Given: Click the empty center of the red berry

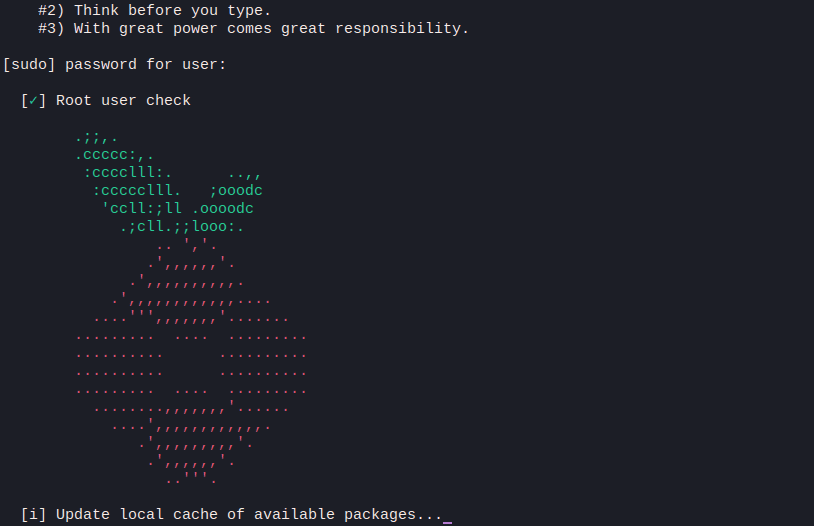Looking at the screenshot, I should (191, 365).
